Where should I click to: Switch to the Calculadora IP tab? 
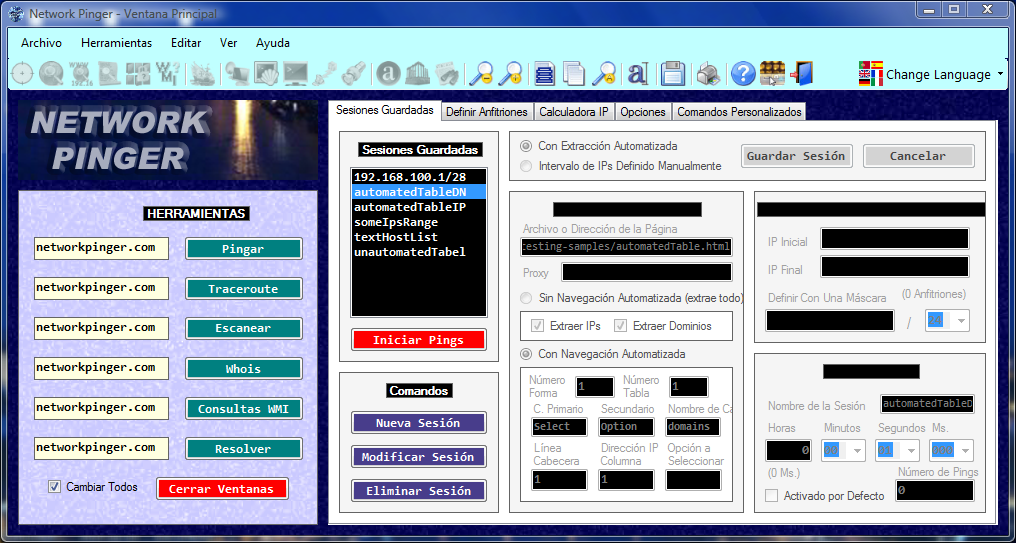573,112
